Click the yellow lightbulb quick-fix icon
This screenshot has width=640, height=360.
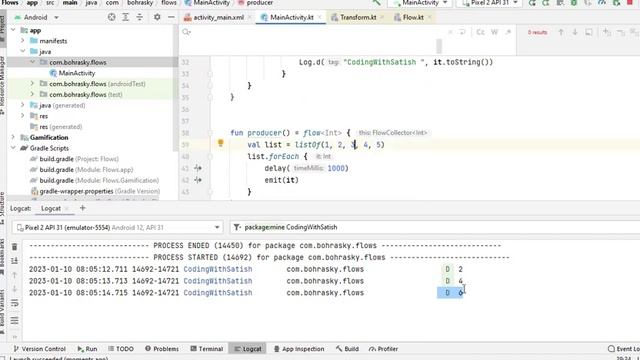click(220, 143)
